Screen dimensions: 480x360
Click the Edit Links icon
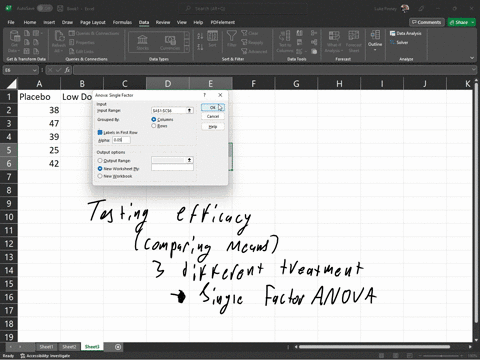pyautogui.click(x=72, y=51)
